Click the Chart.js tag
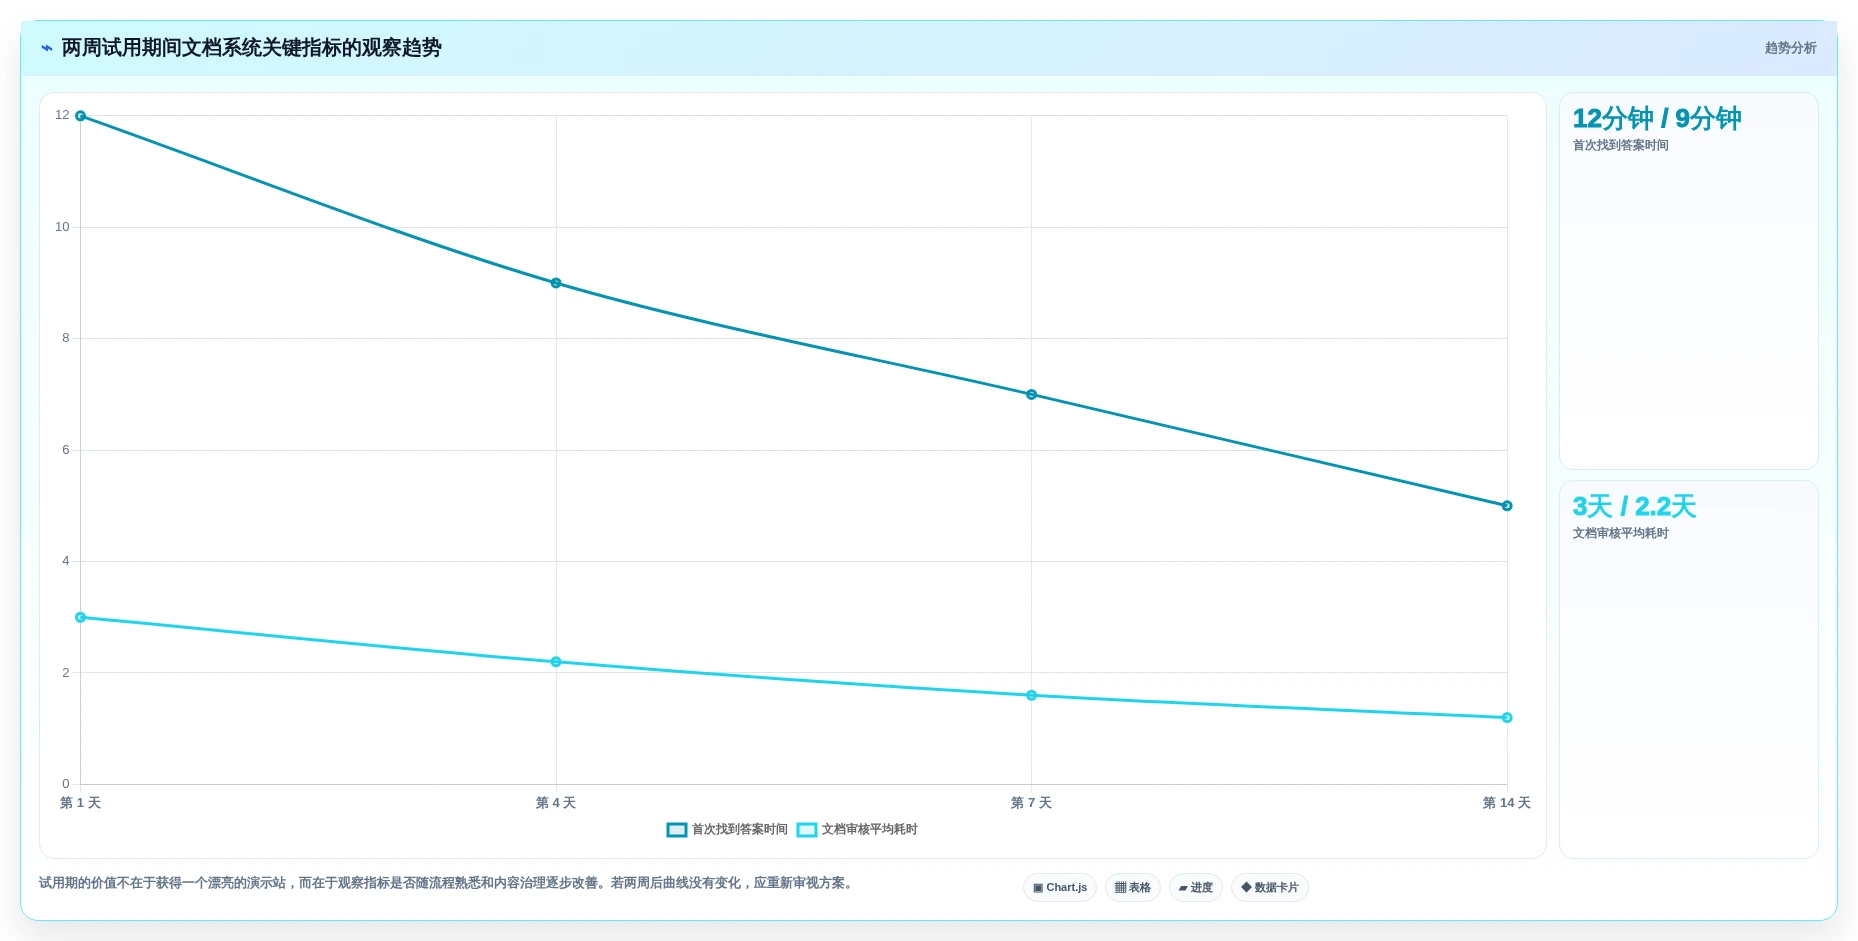 pos(1060,888)
